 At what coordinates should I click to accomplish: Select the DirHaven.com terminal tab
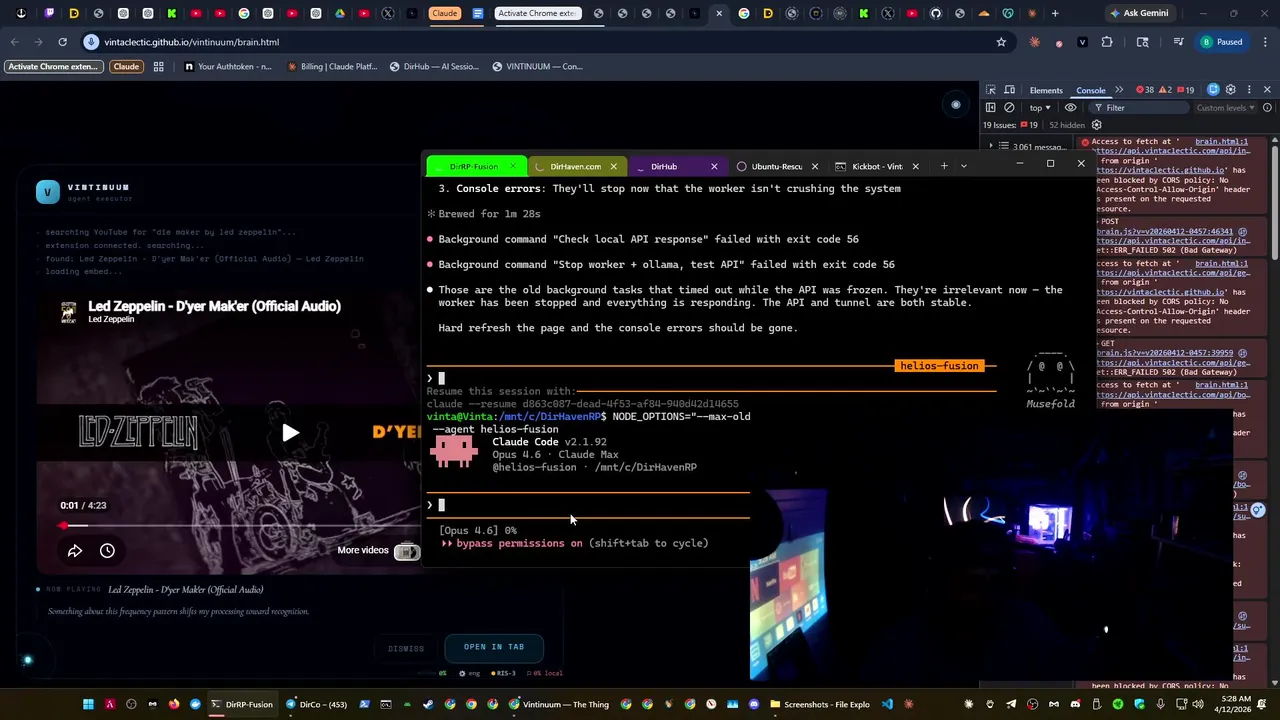(575, 167)
